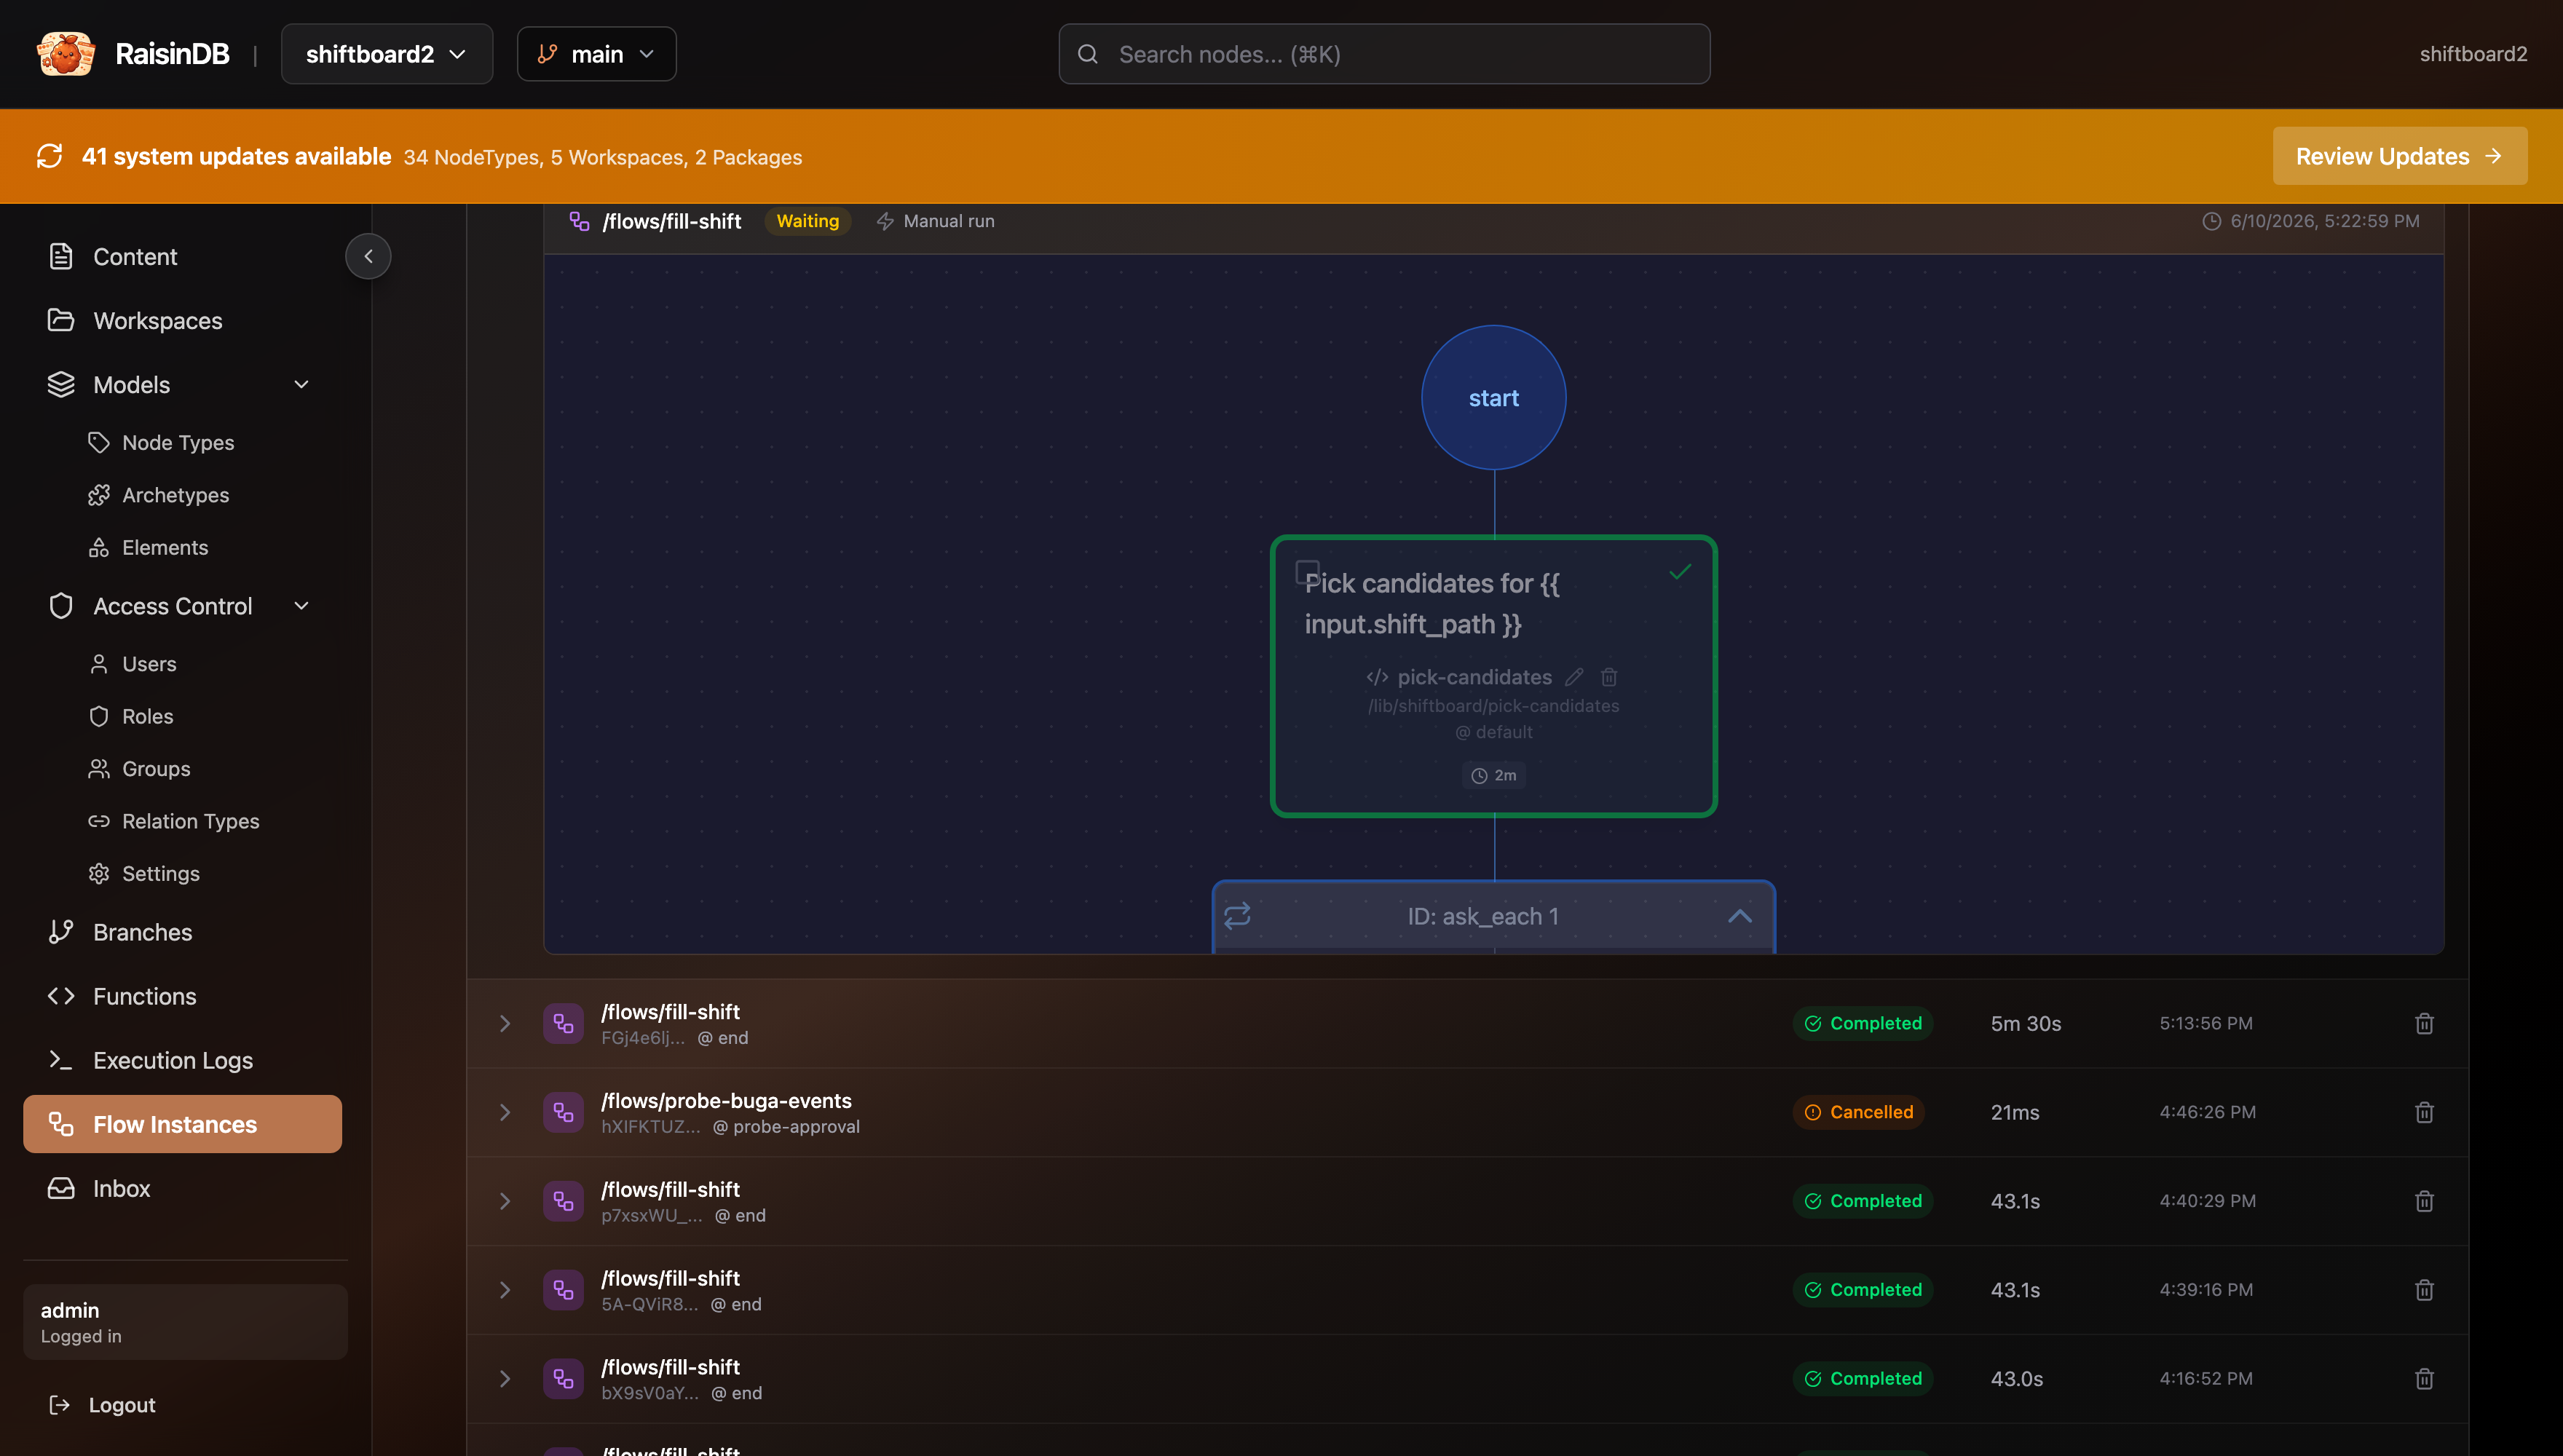2563x1456 pixels.
Task: Focus the Search nodes input field
Action: (1384, 54)
